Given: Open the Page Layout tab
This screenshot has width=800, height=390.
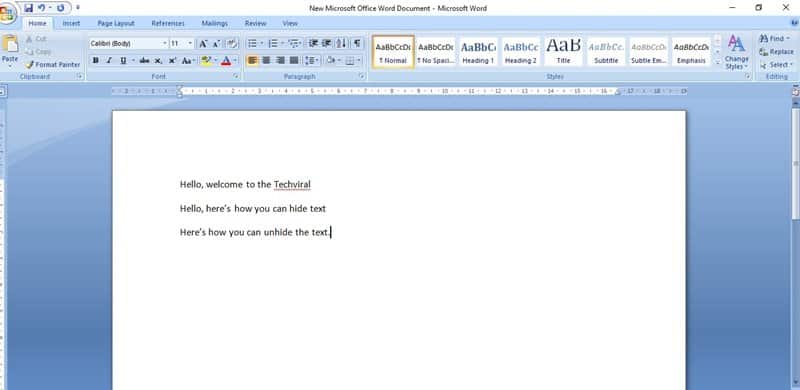Looking at the screenshot, I should 116,23.
